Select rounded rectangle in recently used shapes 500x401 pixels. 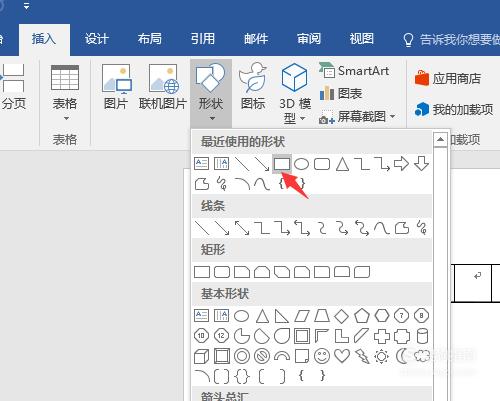(x=322, y=164)
